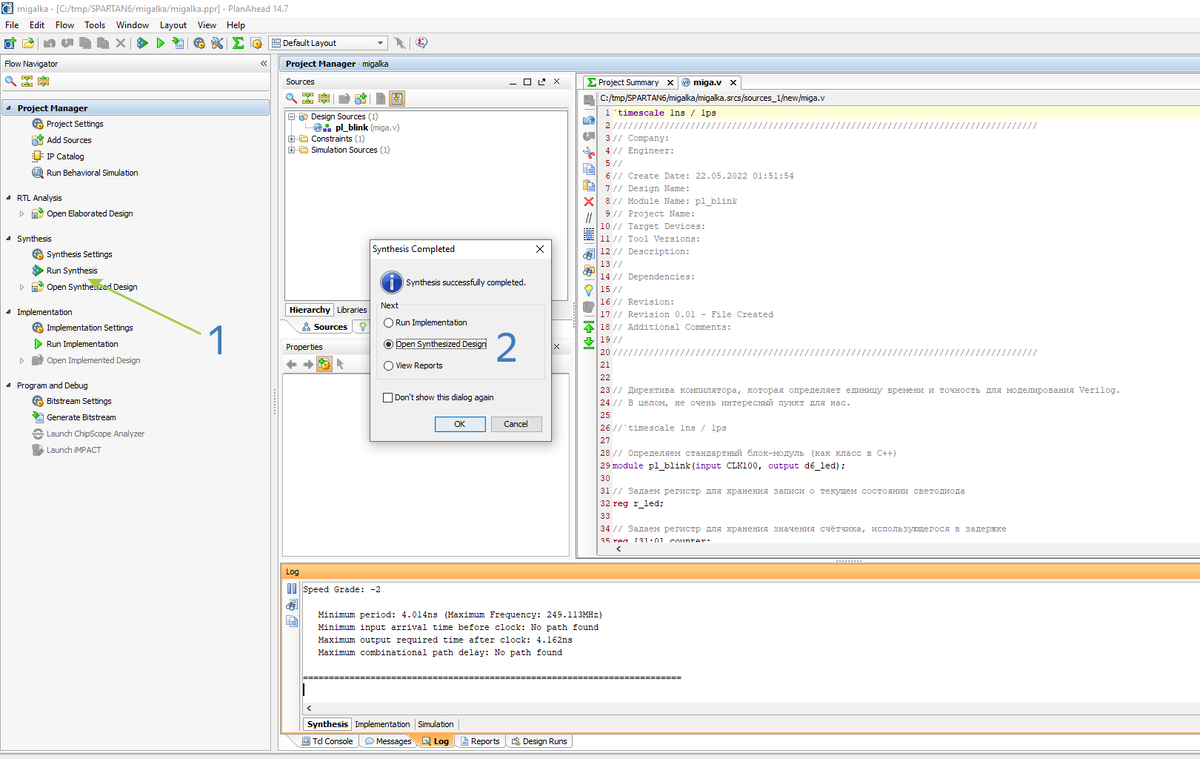The image size is (1200, 759).
Task: Click Run Behavioral Simulation icon
Action: [x=38, y=173]
